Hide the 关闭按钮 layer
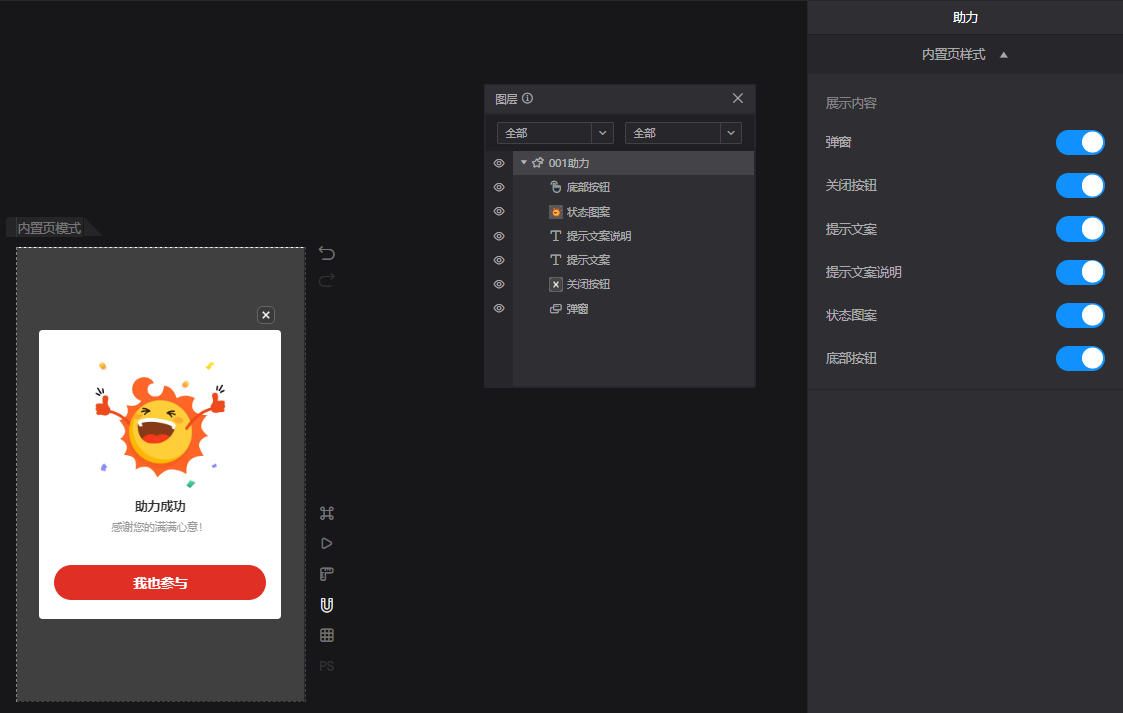1123x713 pixels. pyautogui.click(x=499, y=284)
